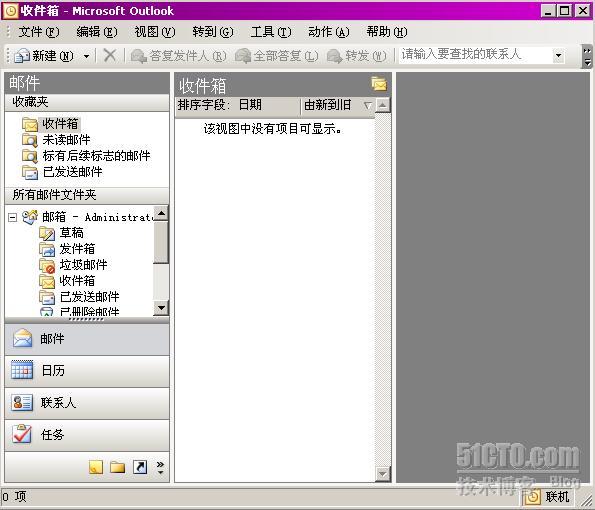Open the Folder List icon at bottom

[118, 467]
